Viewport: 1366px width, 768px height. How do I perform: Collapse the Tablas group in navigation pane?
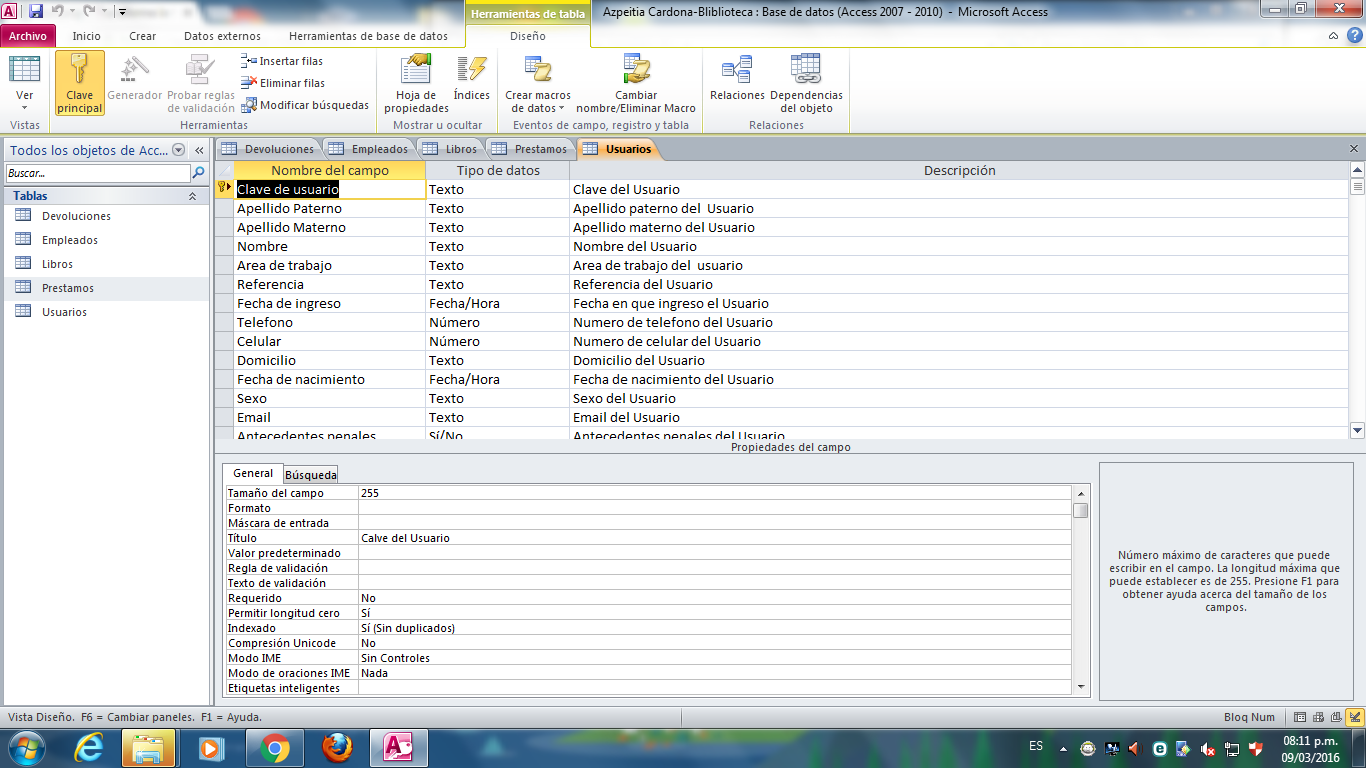pos(192,196)
